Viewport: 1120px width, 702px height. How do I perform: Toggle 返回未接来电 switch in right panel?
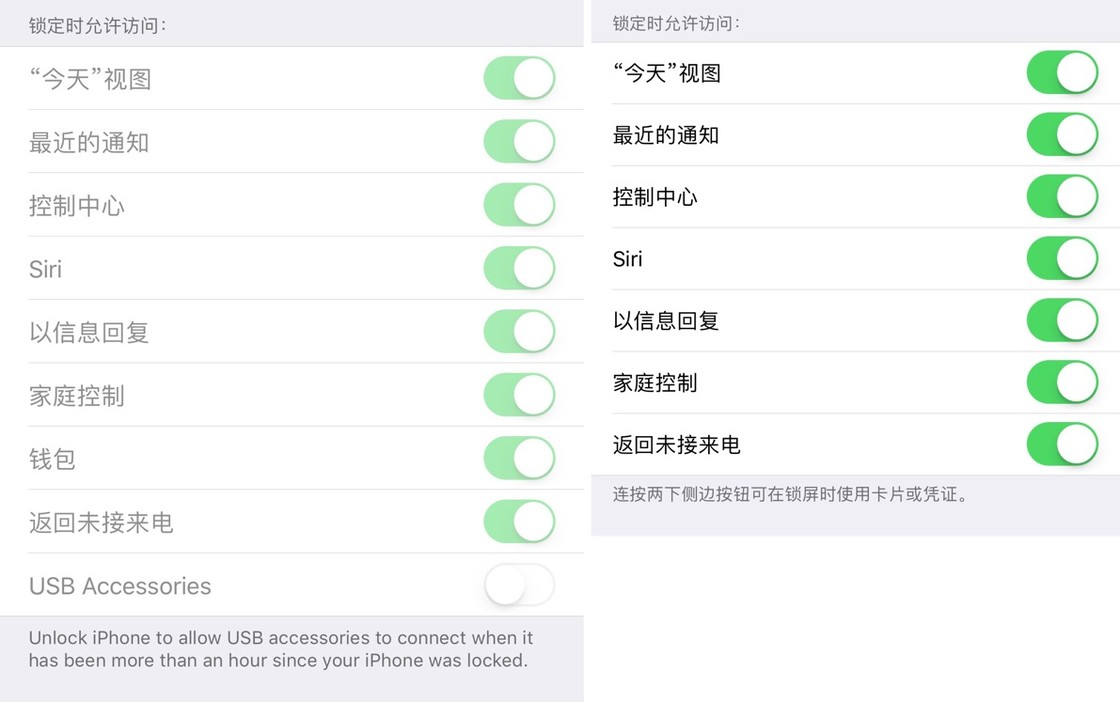pos(1062,445)
